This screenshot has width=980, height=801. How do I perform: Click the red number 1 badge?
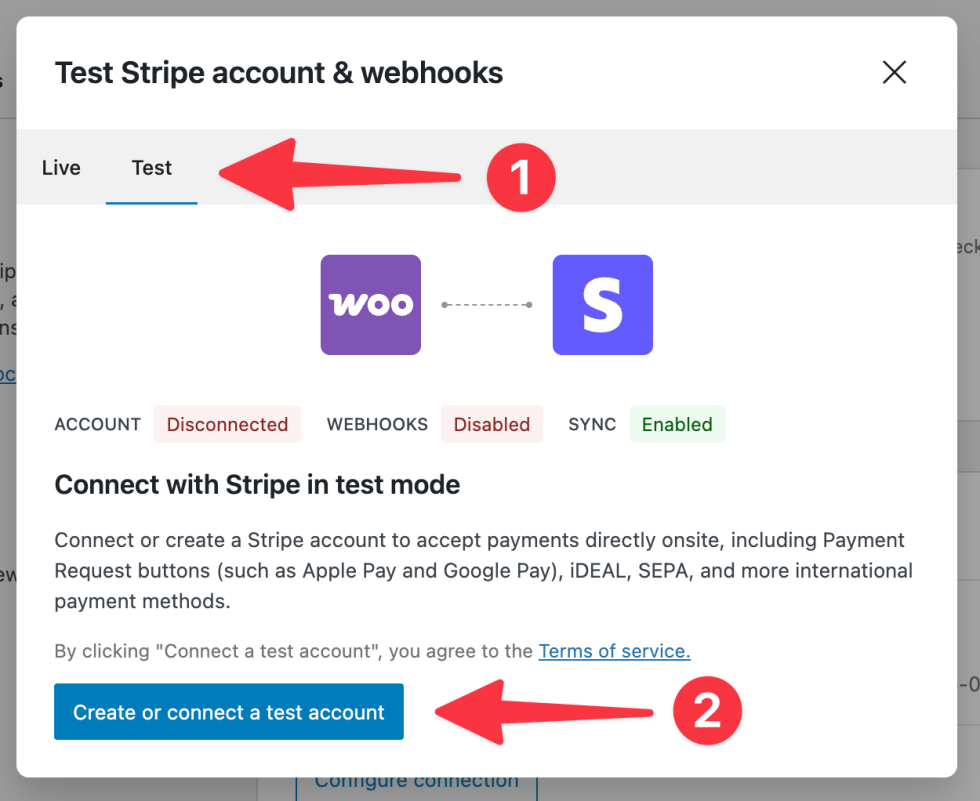[x=521, y=177]
